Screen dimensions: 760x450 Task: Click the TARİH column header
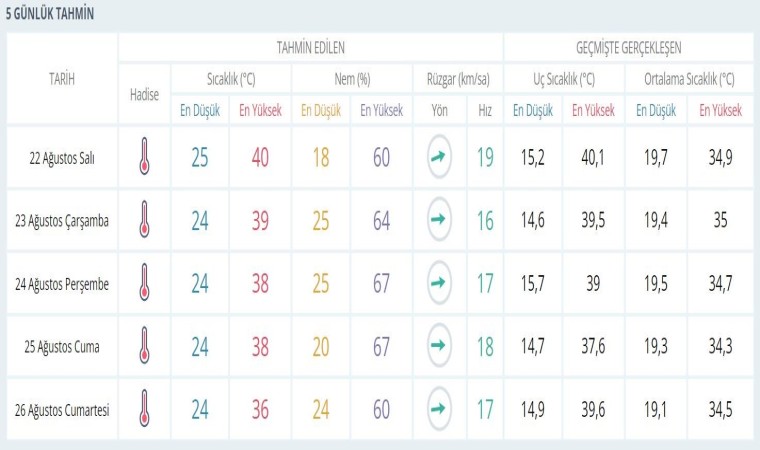pyautogui.click(x=62, y=79)
